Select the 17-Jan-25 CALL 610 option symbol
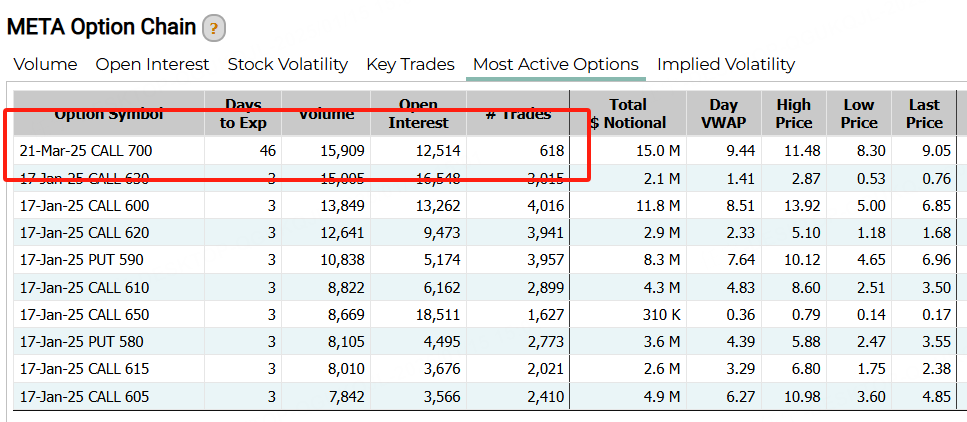 (84, 288)
